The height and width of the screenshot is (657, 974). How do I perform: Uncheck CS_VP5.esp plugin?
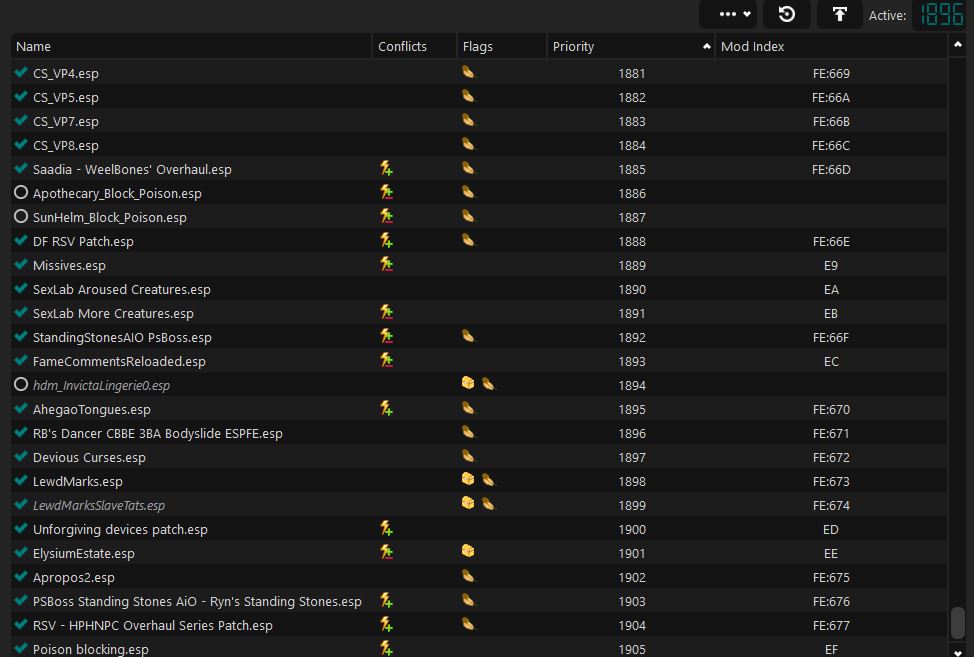click(20, 97)
